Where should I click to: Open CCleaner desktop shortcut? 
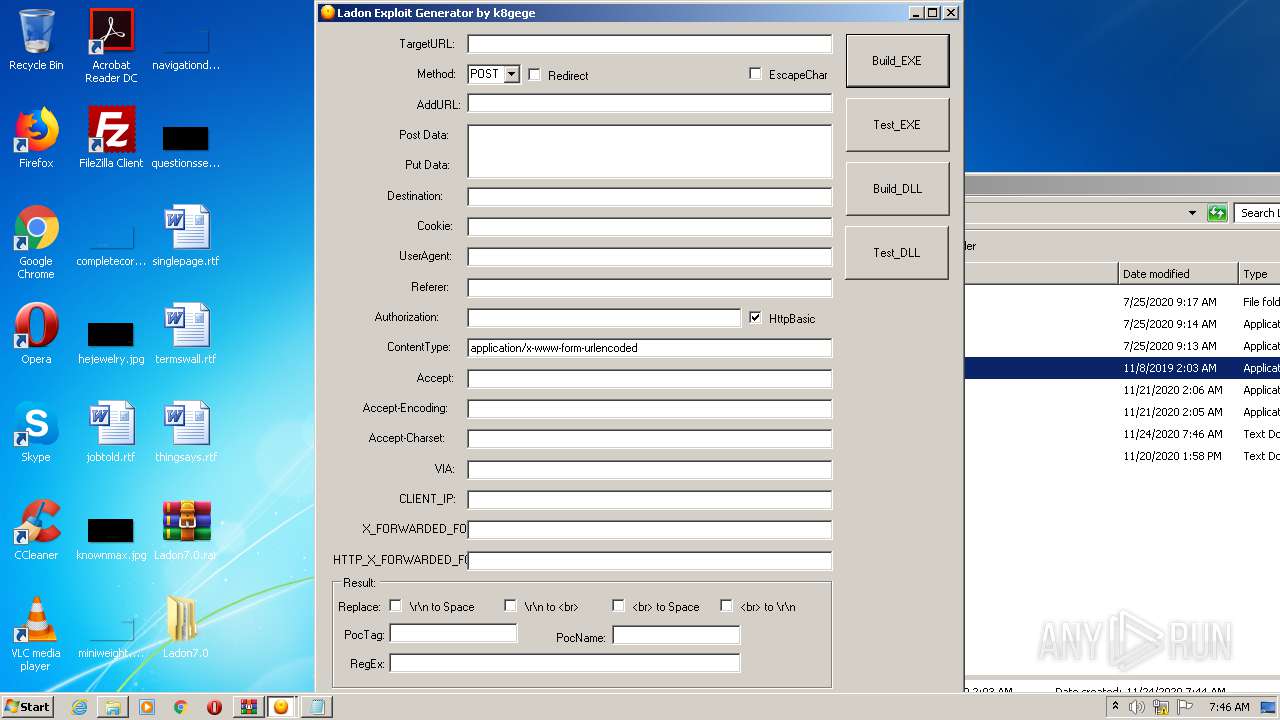click(x=36, y=530)
